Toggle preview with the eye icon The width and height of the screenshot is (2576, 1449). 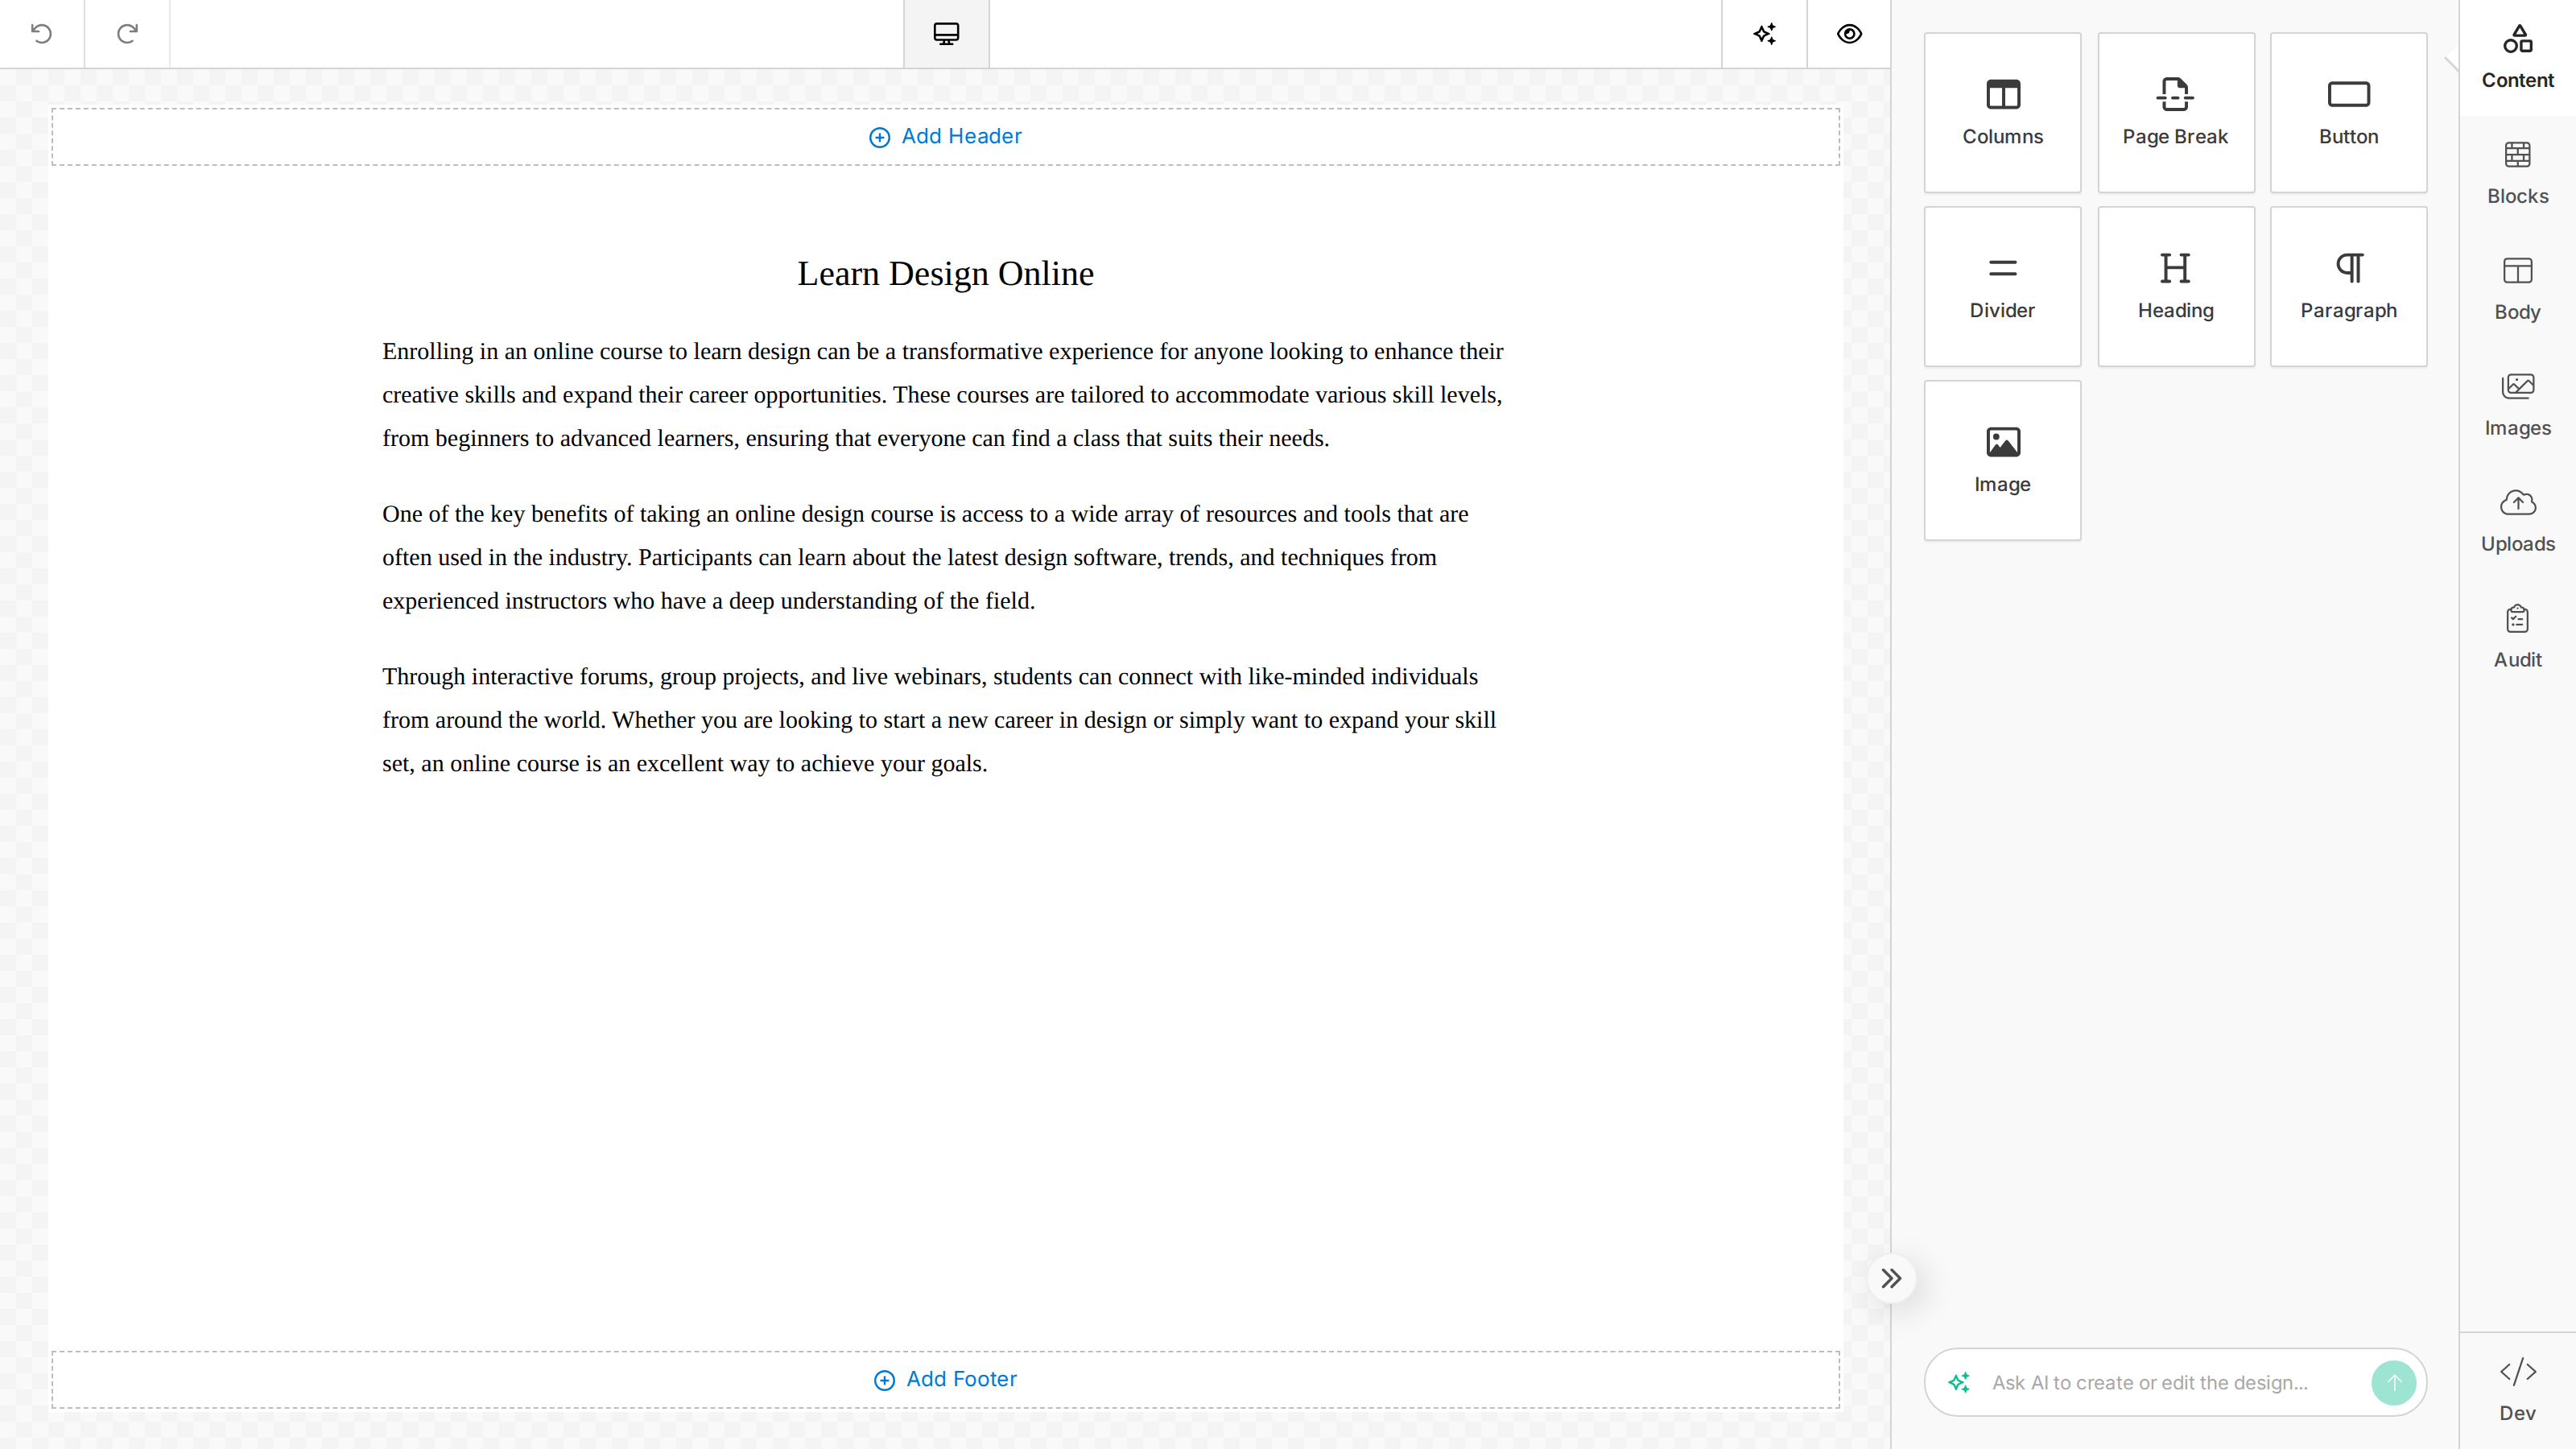[x=1849, y=34]
